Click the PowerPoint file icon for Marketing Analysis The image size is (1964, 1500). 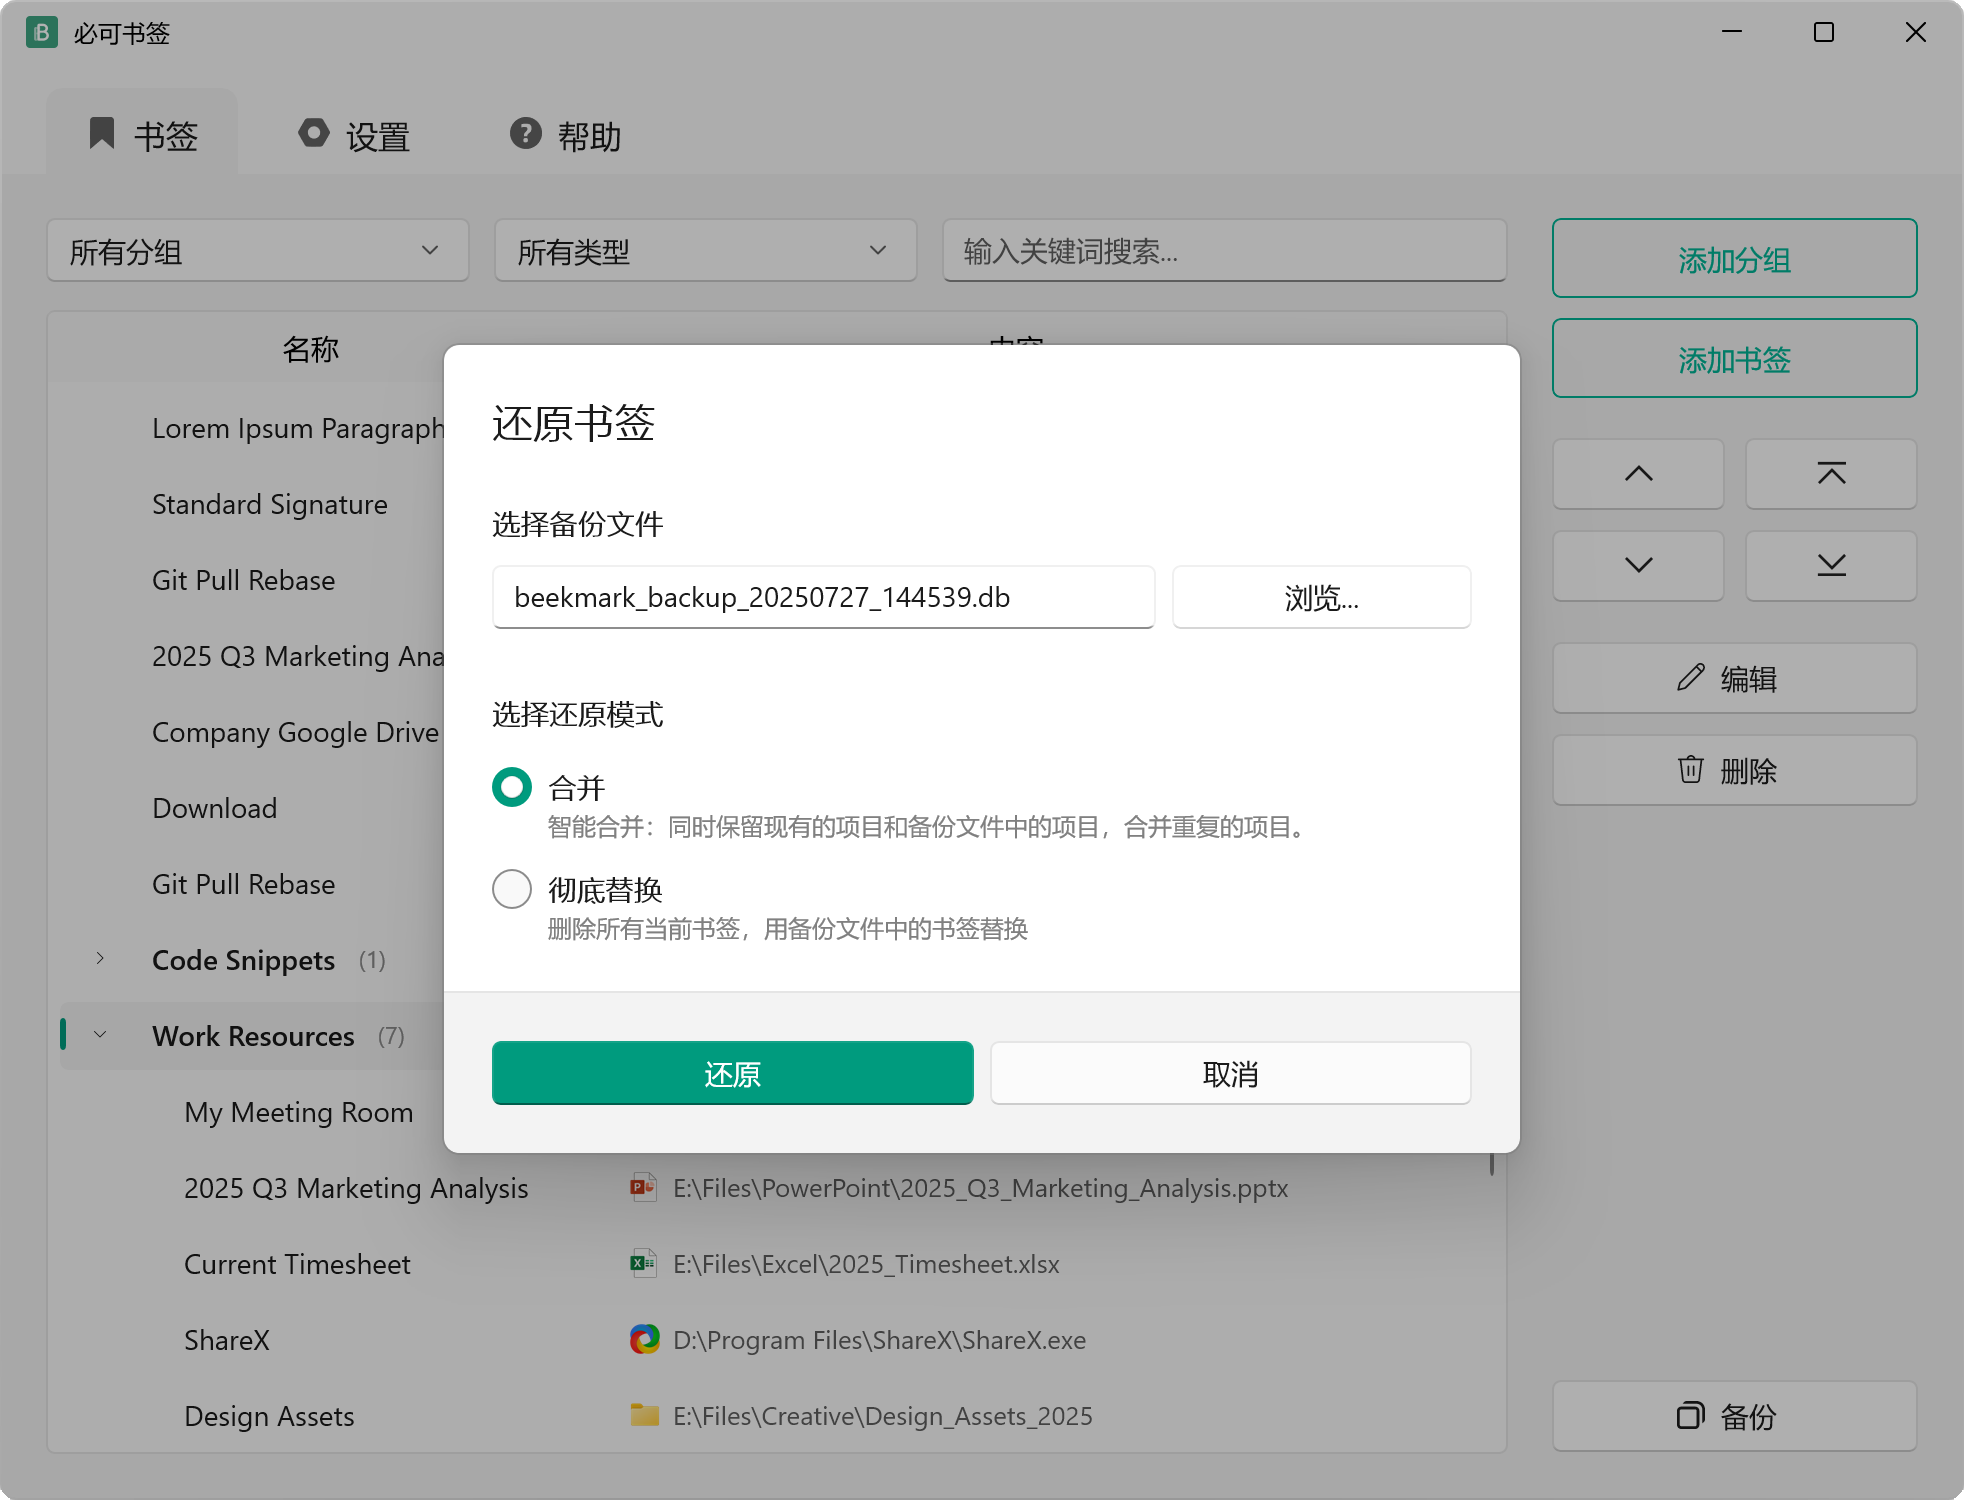tap(644, 1187)
